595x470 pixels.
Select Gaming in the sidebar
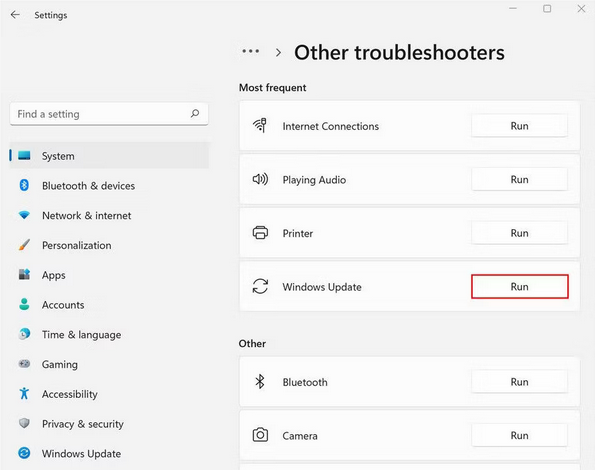[x=109, y=364]
